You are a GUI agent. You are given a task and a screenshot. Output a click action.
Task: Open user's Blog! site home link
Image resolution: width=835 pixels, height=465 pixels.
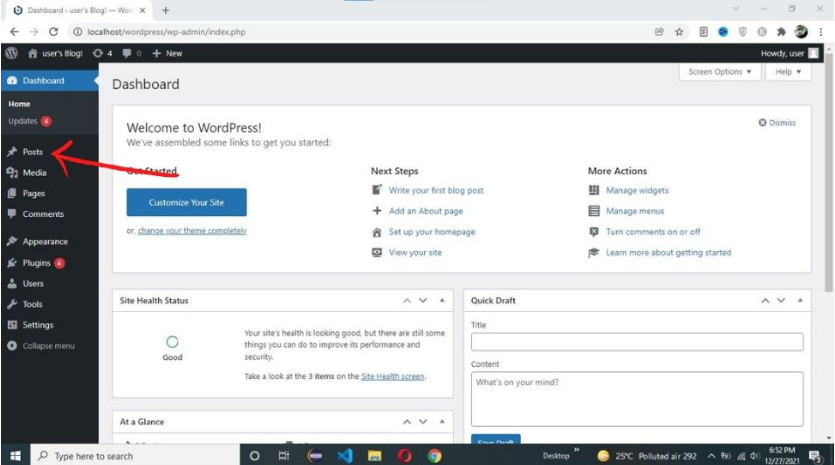pos(55,53)
